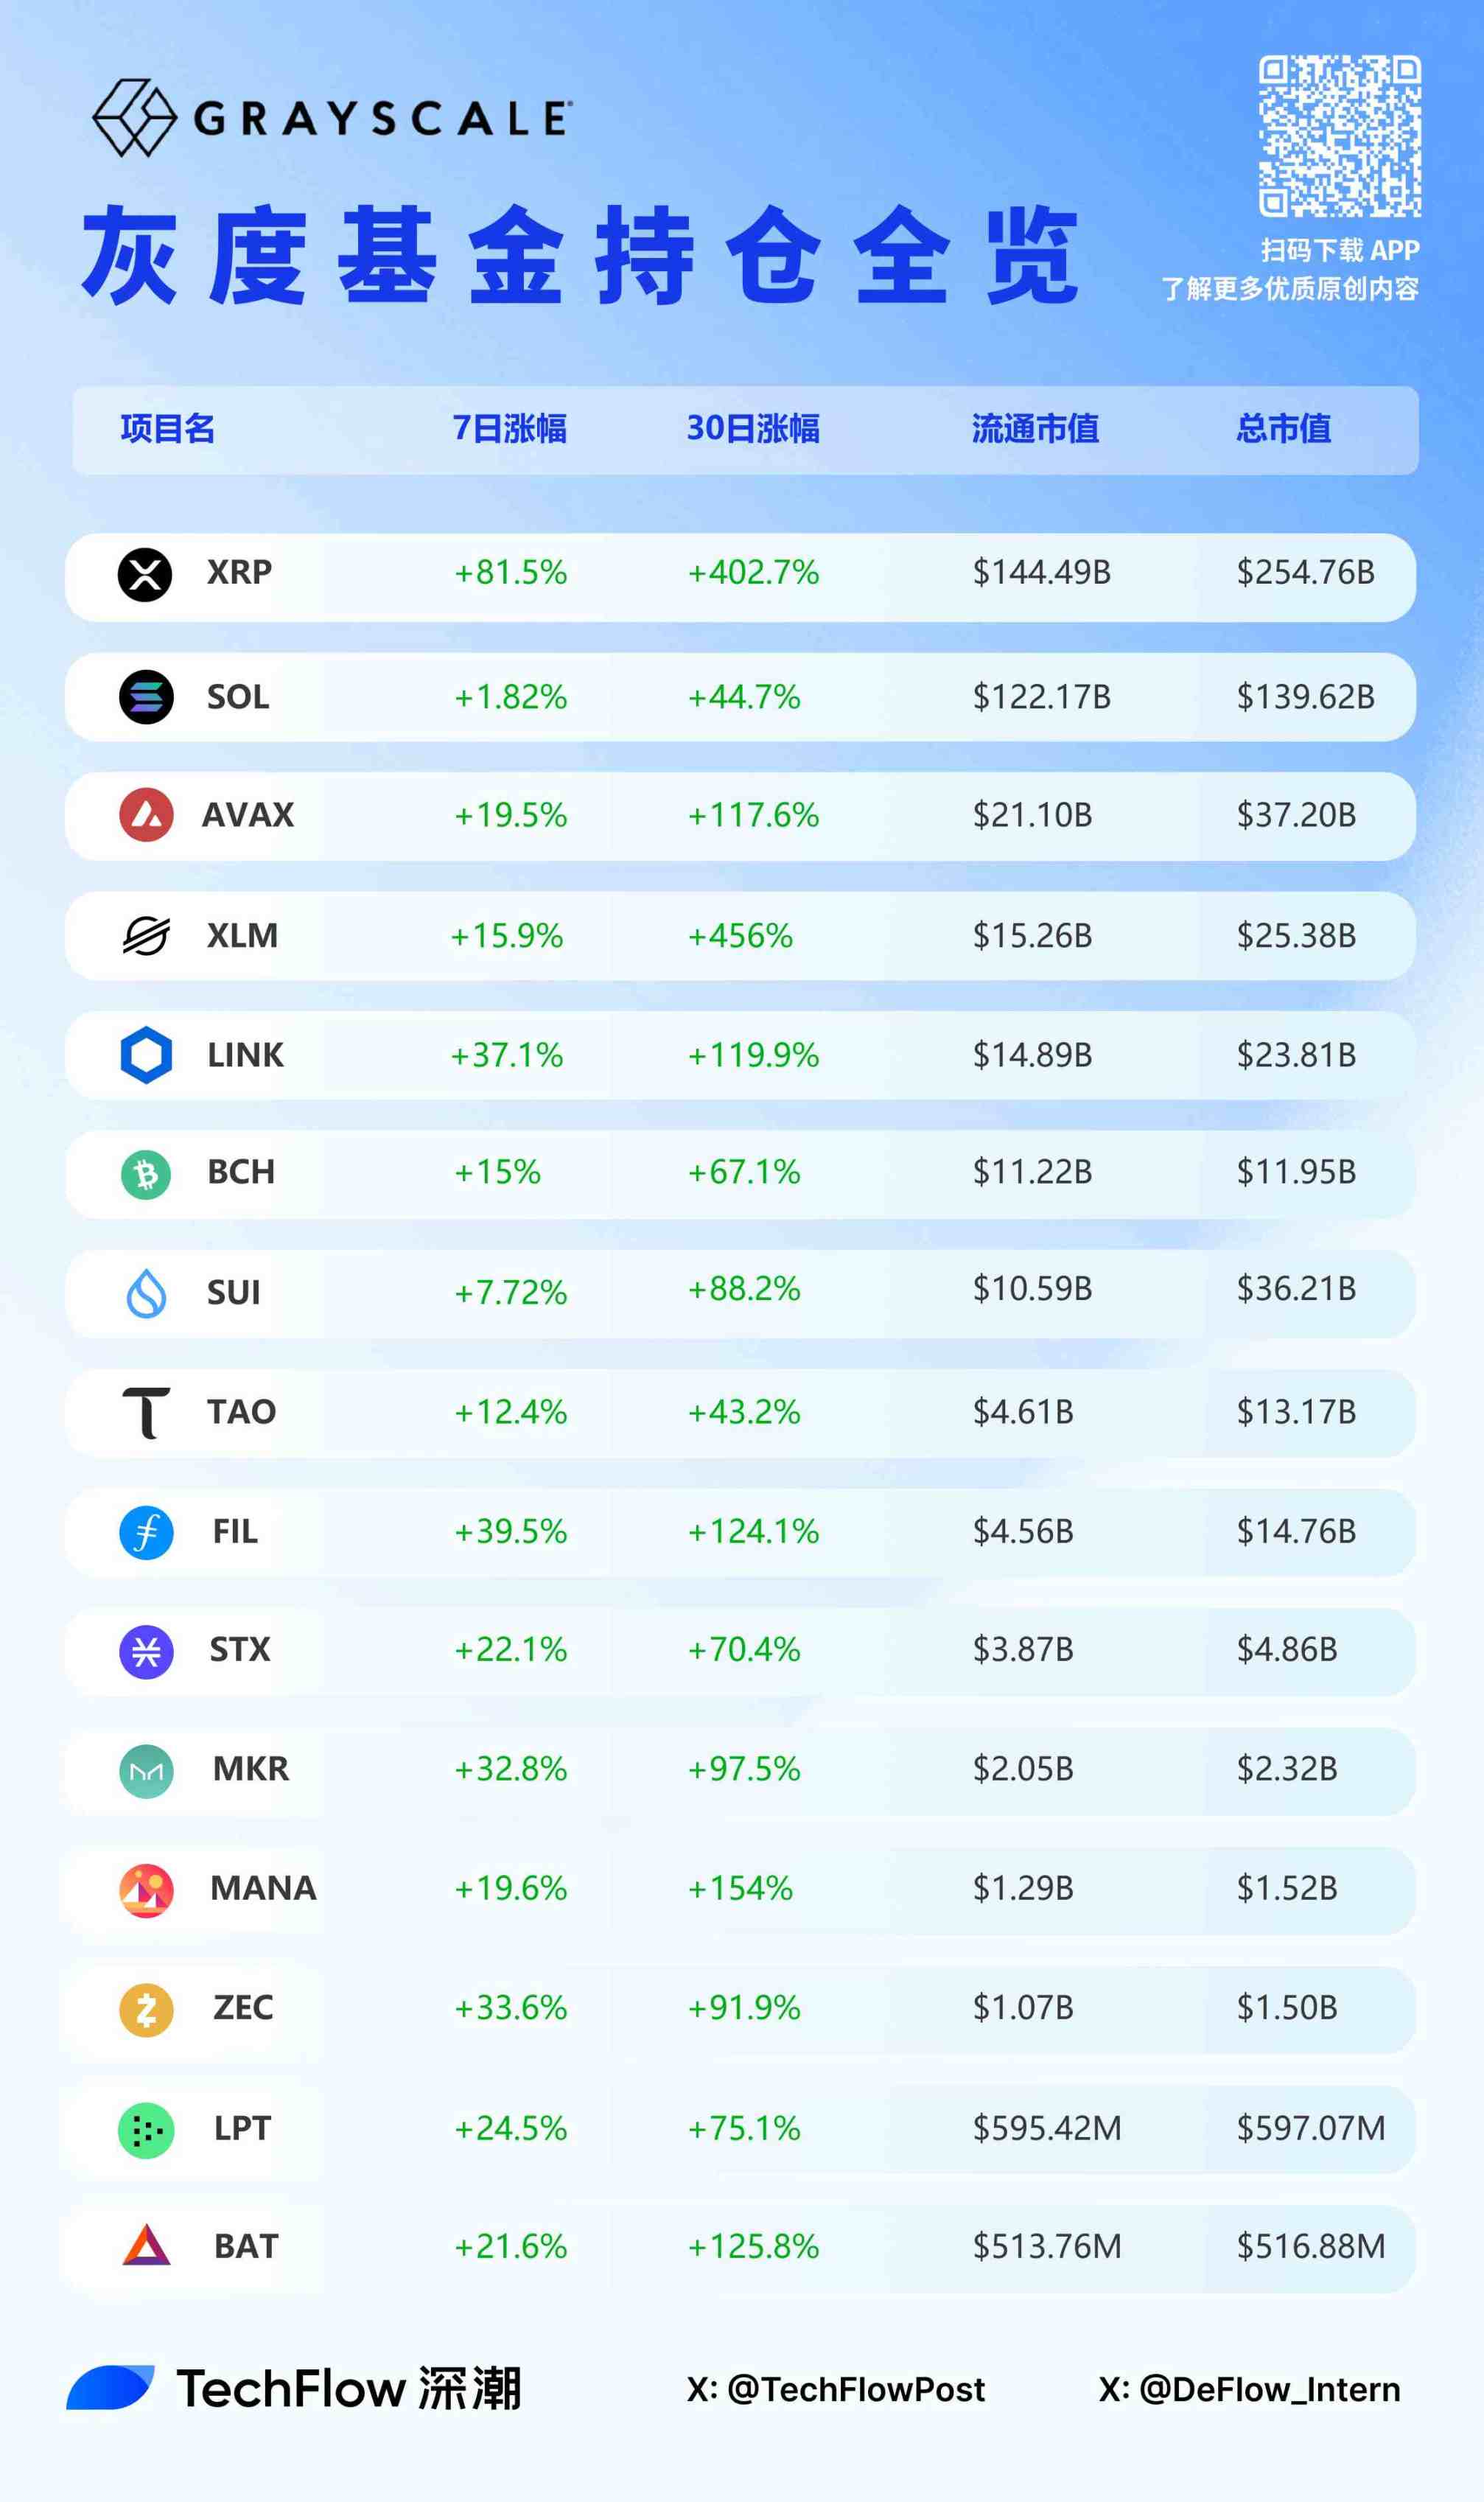This screenshot has width=1484, height=2502.
Task: Click the BAT triangle icon
Action: (x=146, y=2246)
